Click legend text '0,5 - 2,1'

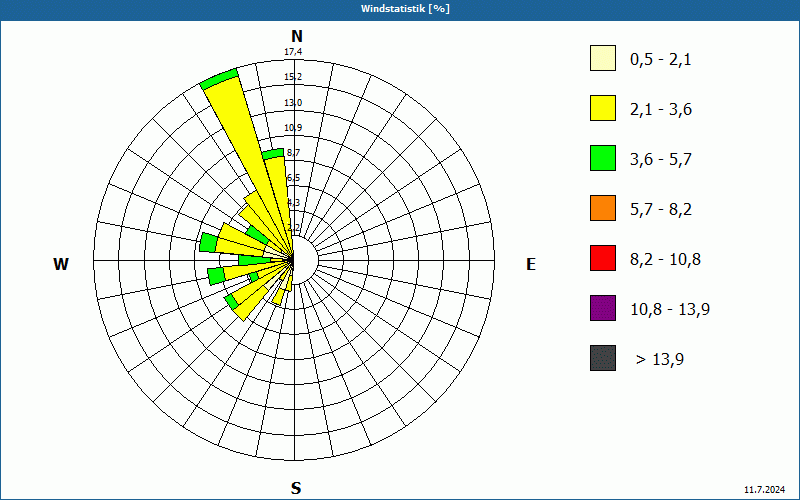660,60
